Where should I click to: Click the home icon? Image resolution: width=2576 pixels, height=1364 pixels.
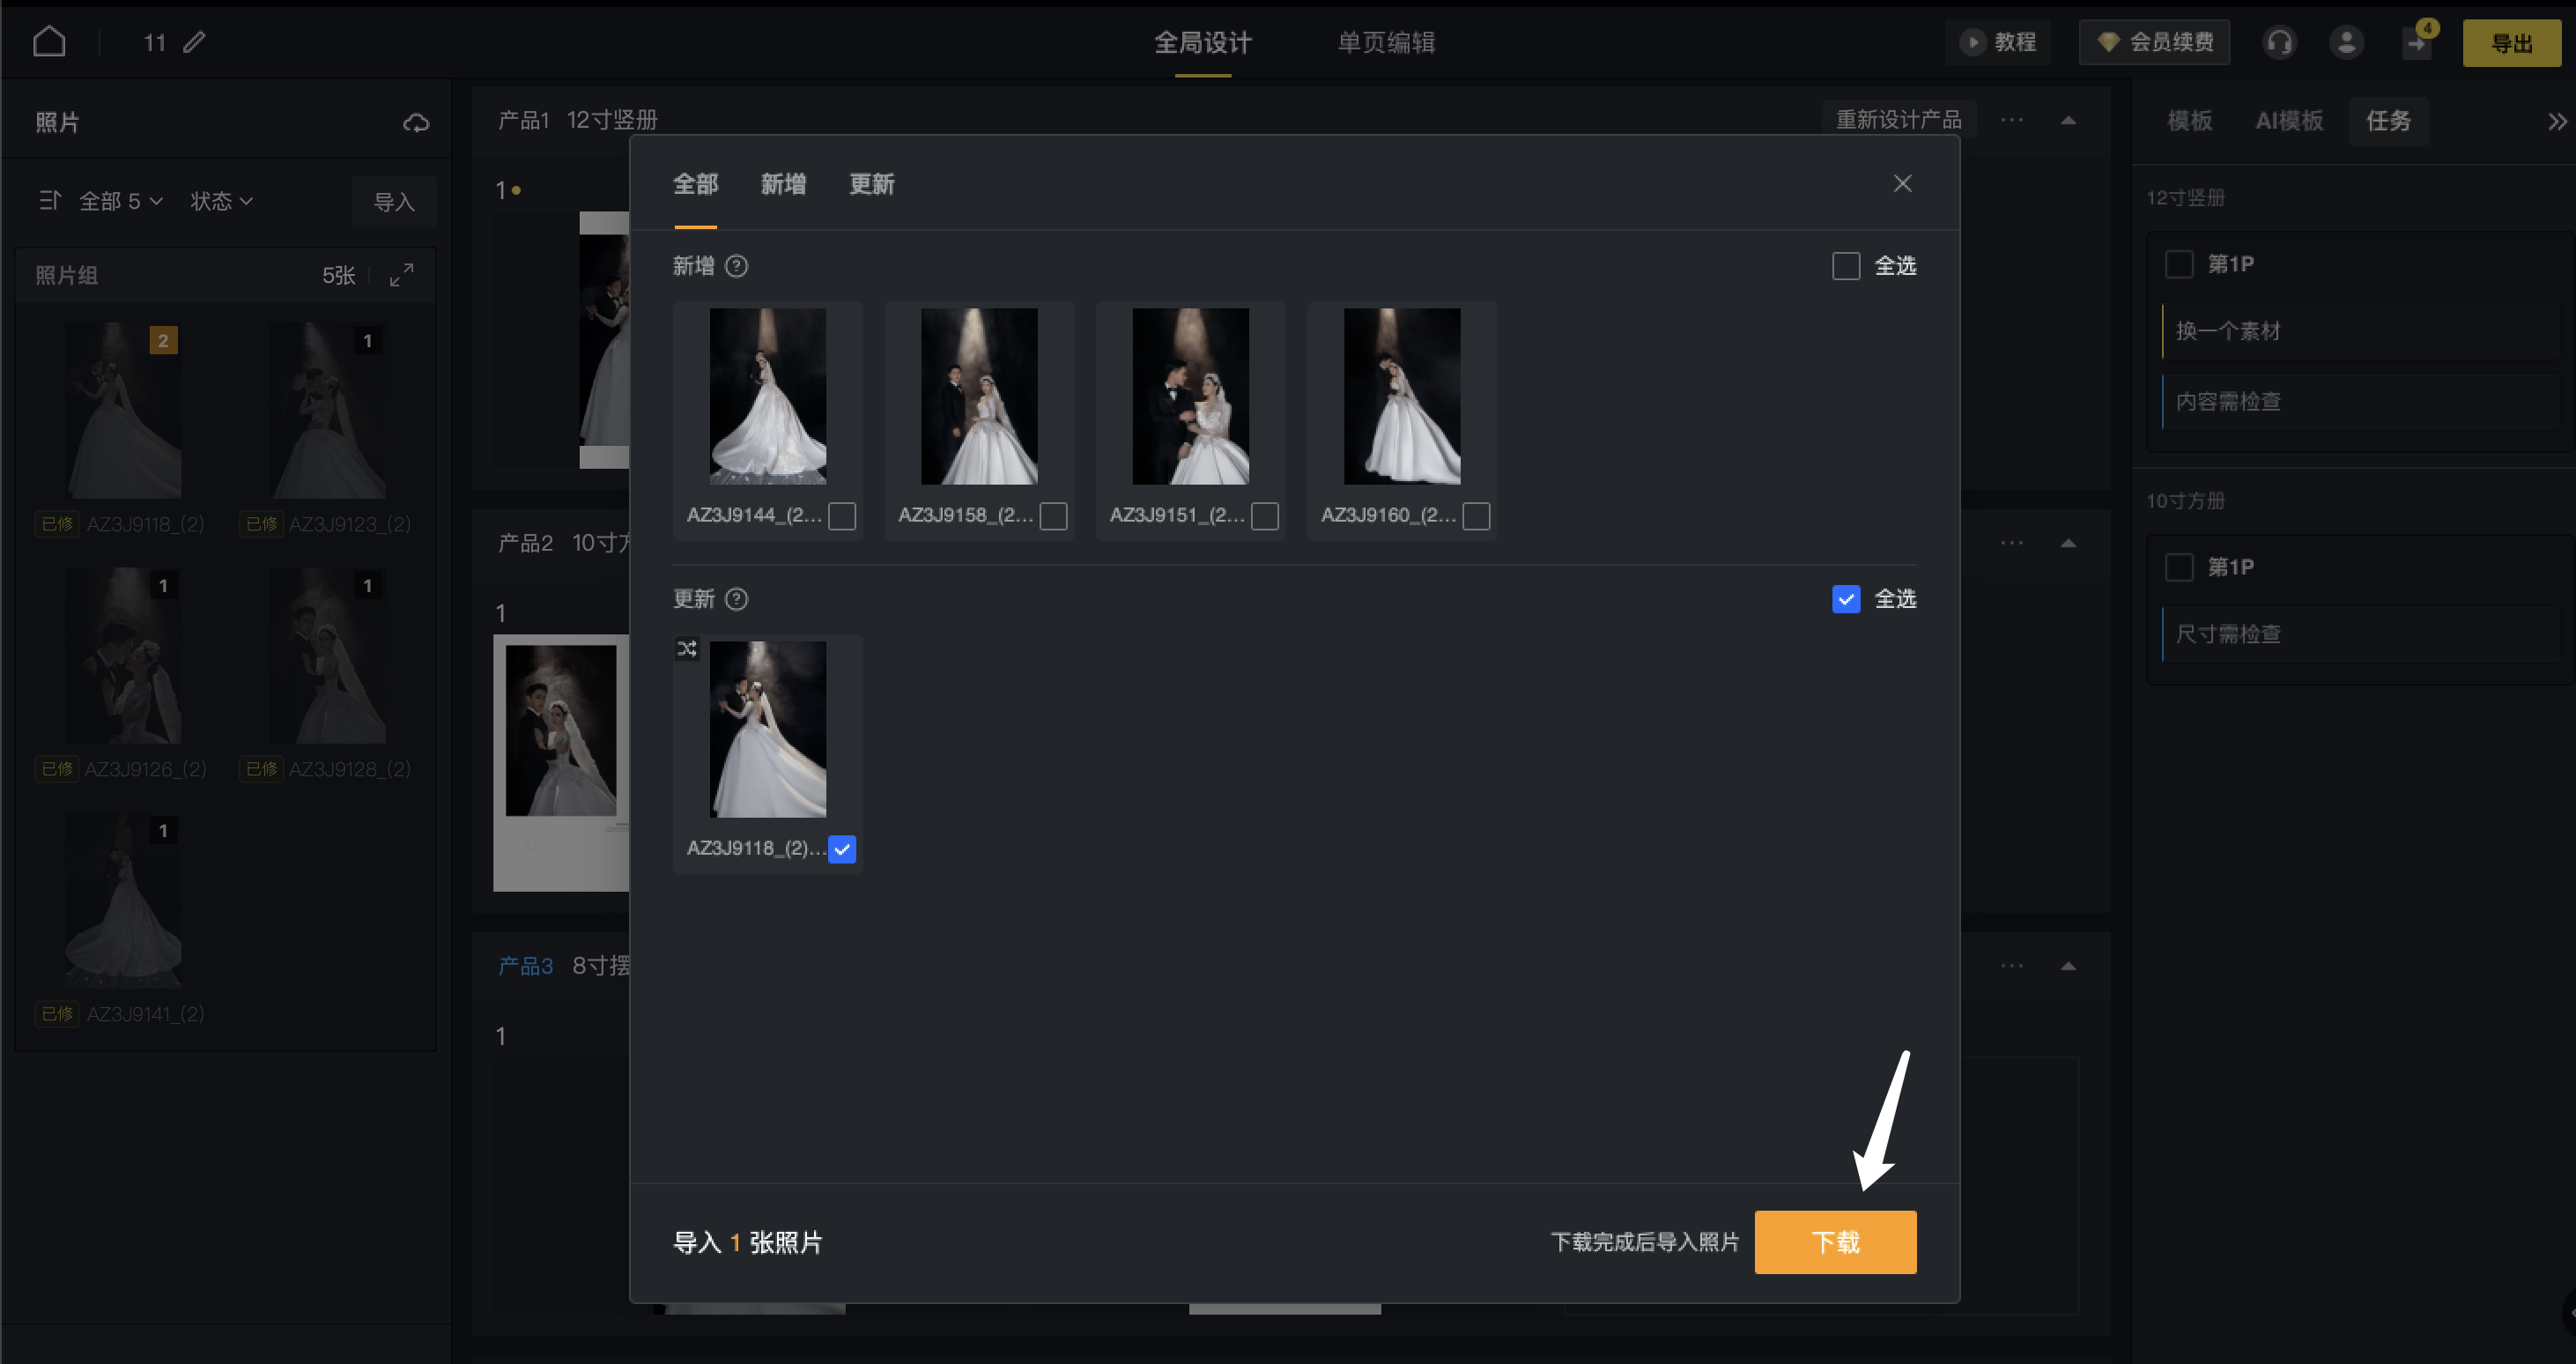pos(49,42)
